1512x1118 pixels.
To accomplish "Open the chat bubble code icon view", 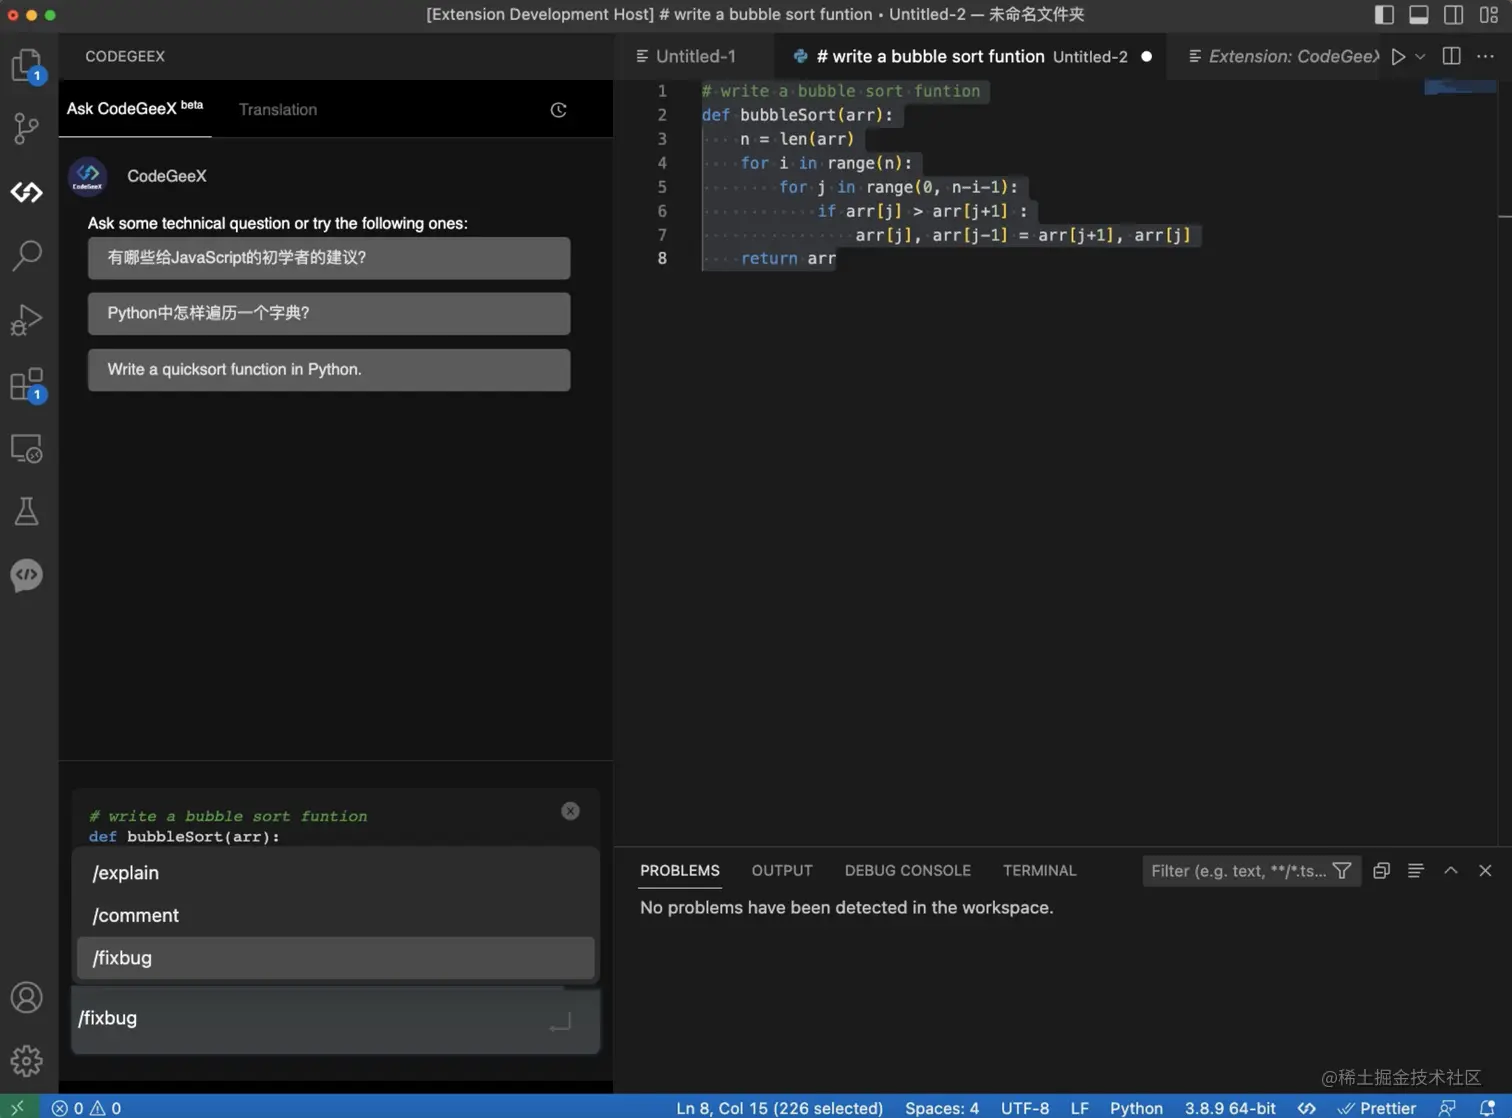I will (27, 575).
